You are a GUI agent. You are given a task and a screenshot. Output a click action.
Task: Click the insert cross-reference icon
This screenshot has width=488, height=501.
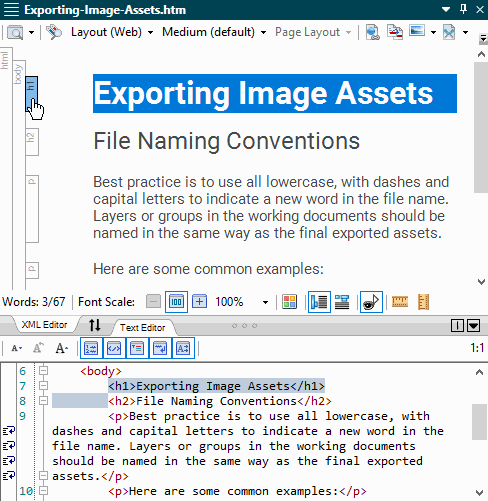395,32
